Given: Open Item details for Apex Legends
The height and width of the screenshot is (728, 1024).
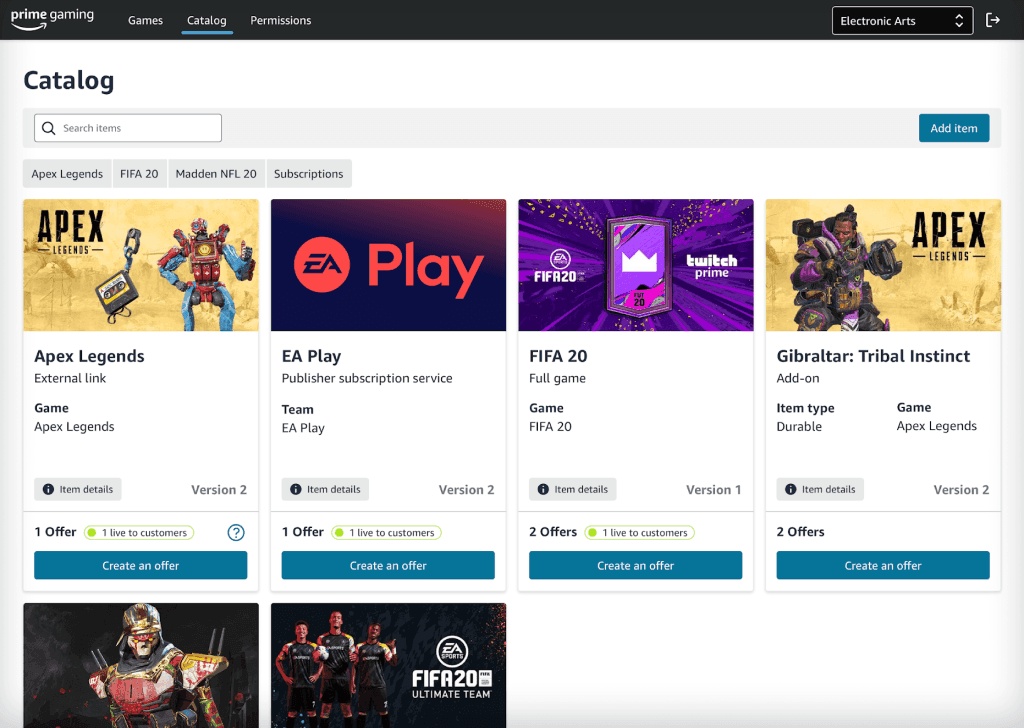Looking at the screenshot, I should [x=78, y=489].
